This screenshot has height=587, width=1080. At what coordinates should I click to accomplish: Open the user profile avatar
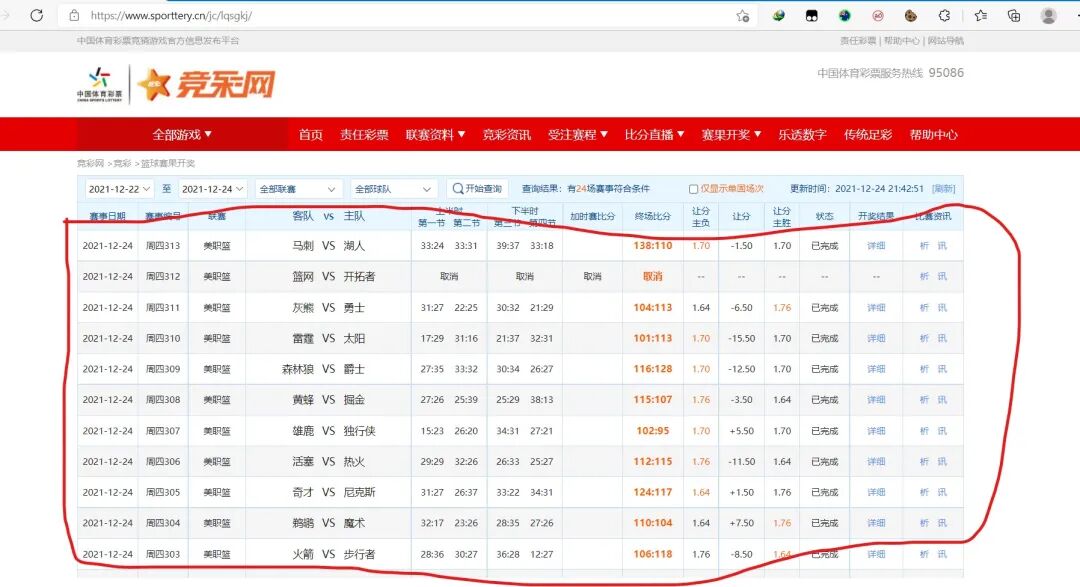(x=1048, y=15)
